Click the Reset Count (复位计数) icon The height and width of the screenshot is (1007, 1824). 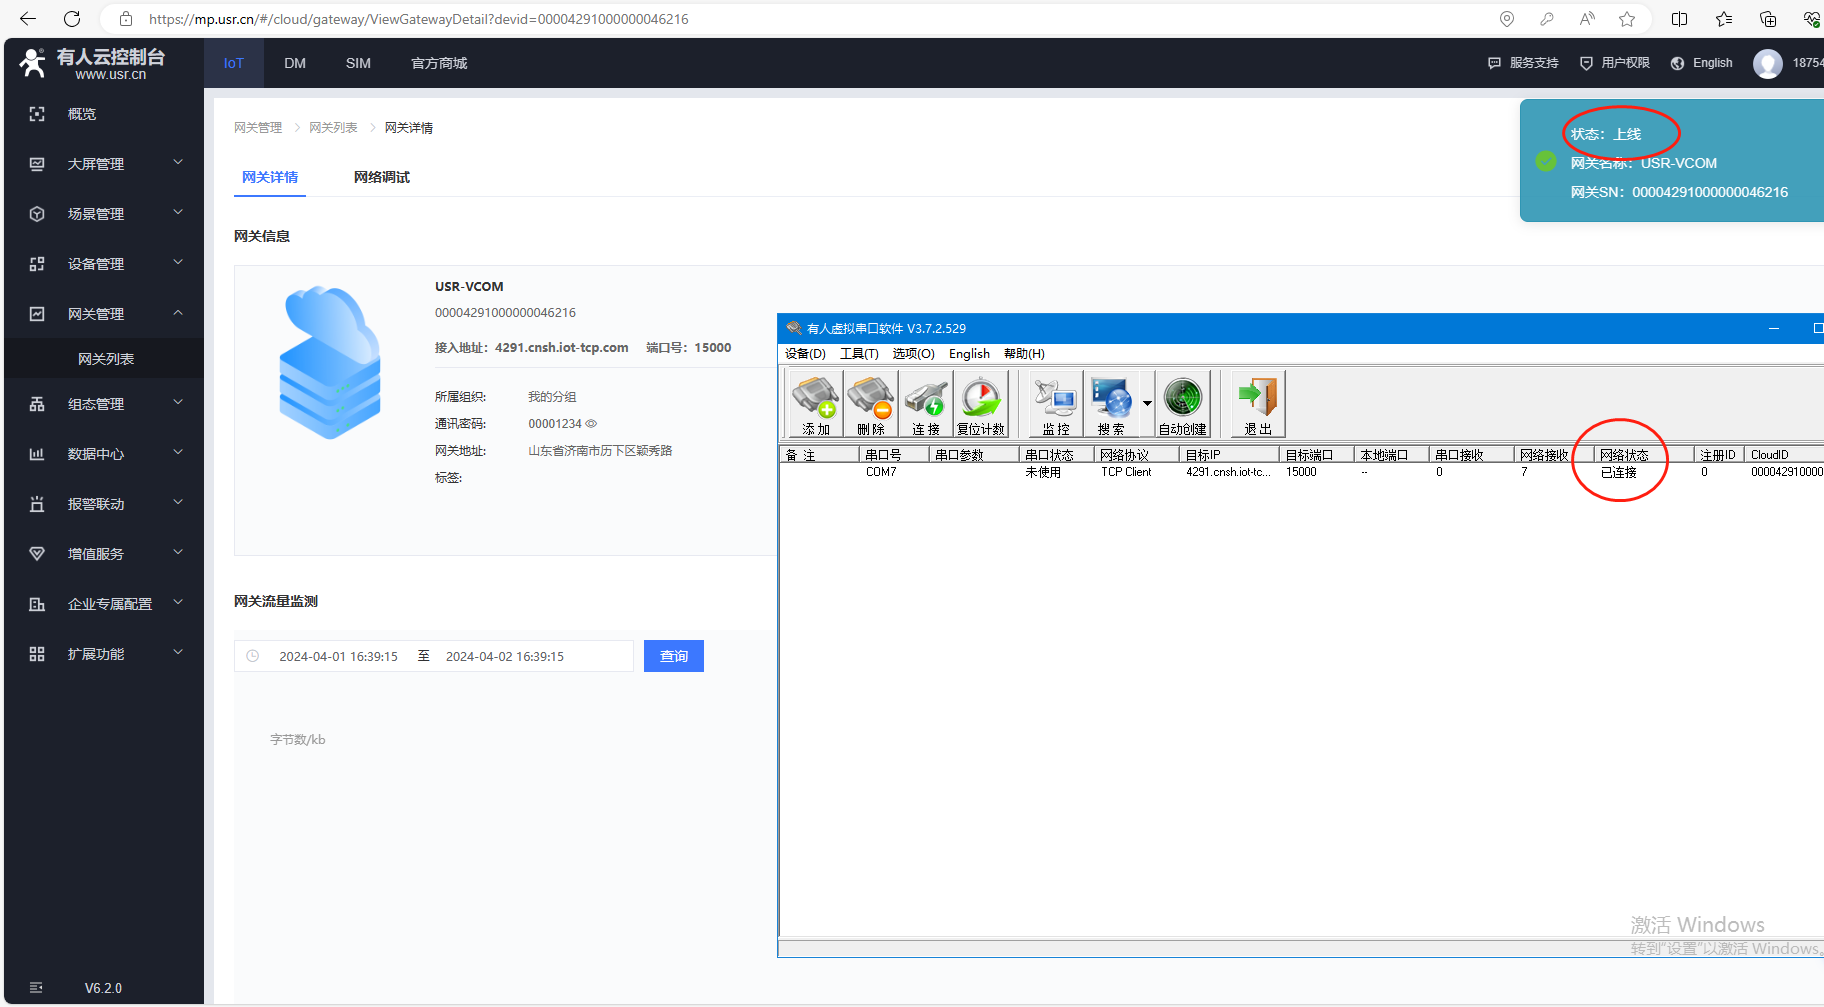[x=981, y=404]
